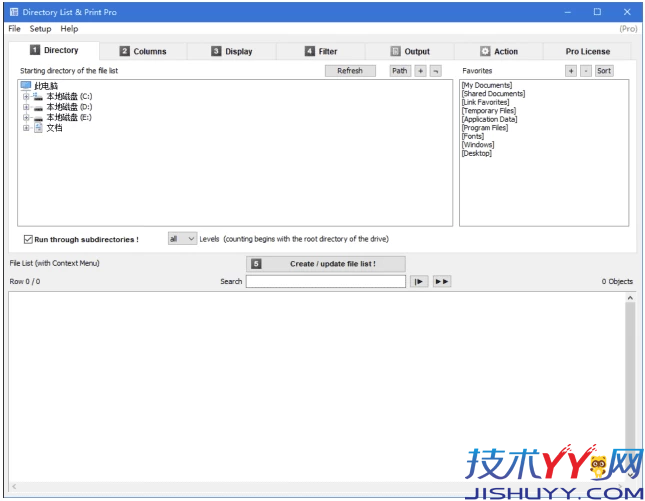Click the file list scroll up arrow
The width and height of the screenshot is (645, 501).
coord(630,297)
